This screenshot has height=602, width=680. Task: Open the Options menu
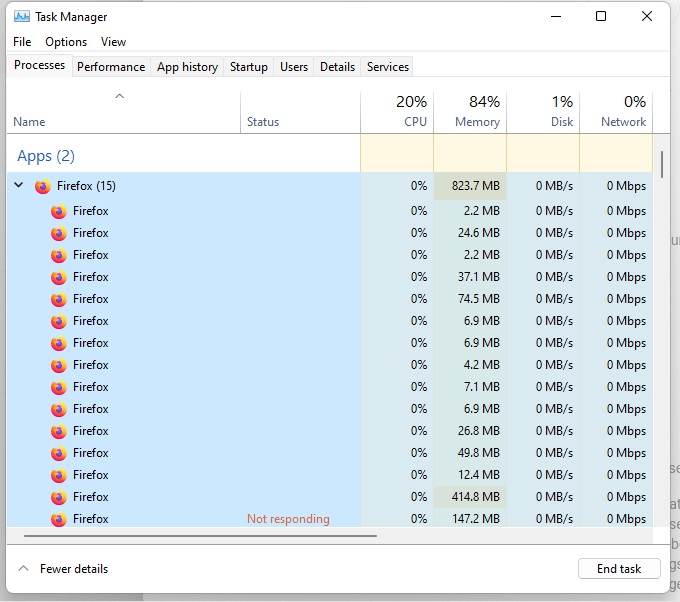66,42
